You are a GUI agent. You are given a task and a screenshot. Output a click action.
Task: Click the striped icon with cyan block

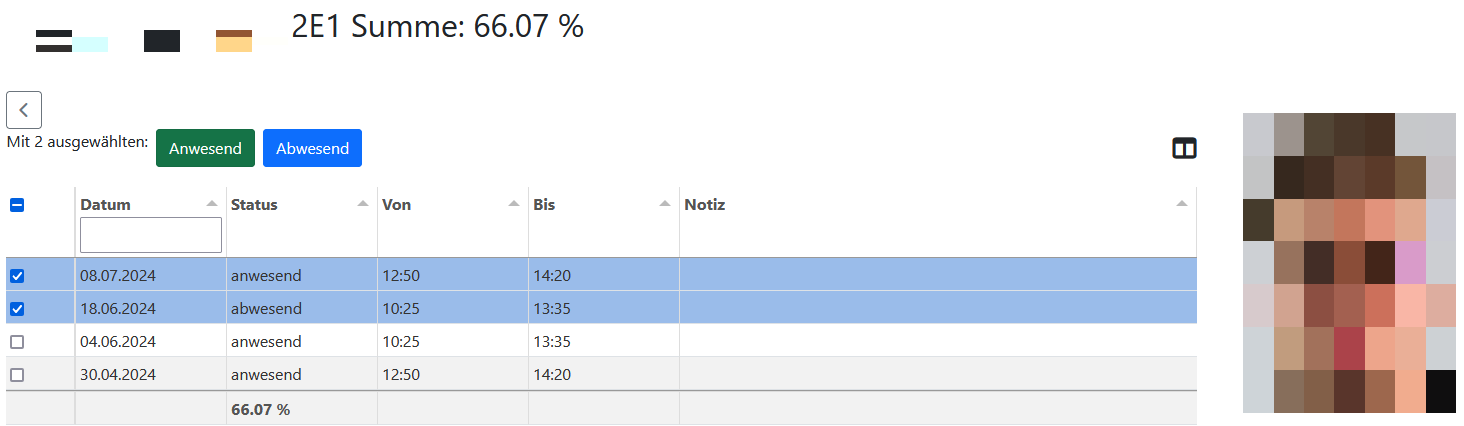(x=71, y=41)
